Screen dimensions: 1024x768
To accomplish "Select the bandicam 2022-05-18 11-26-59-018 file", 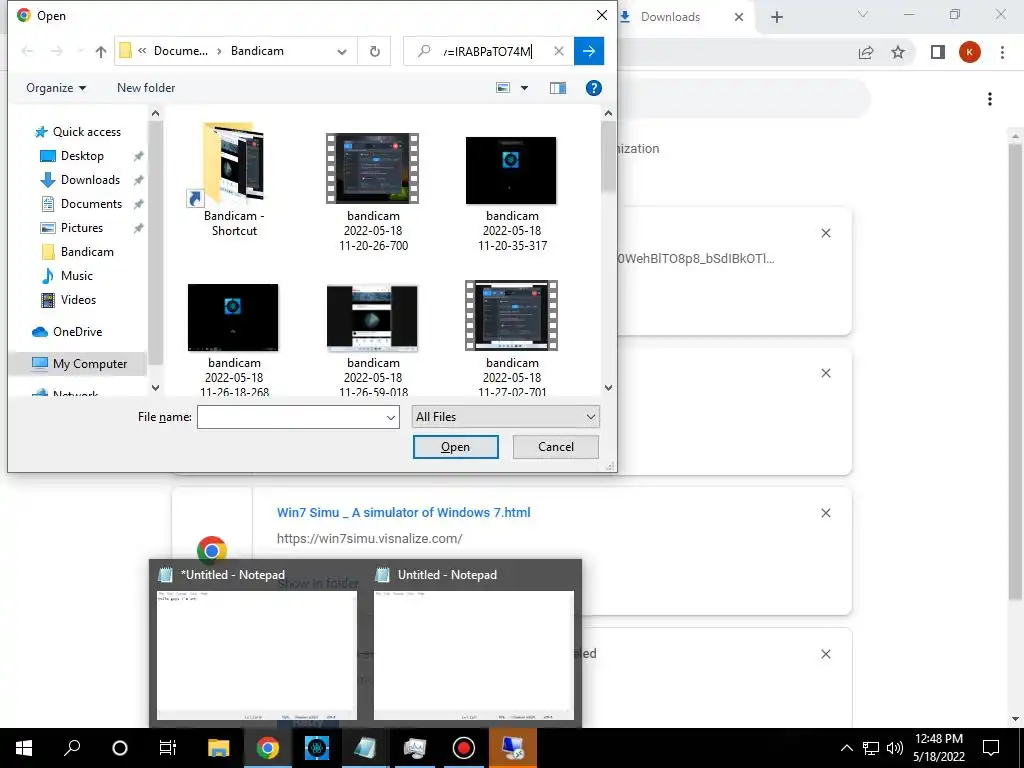I will click(373, 338).
